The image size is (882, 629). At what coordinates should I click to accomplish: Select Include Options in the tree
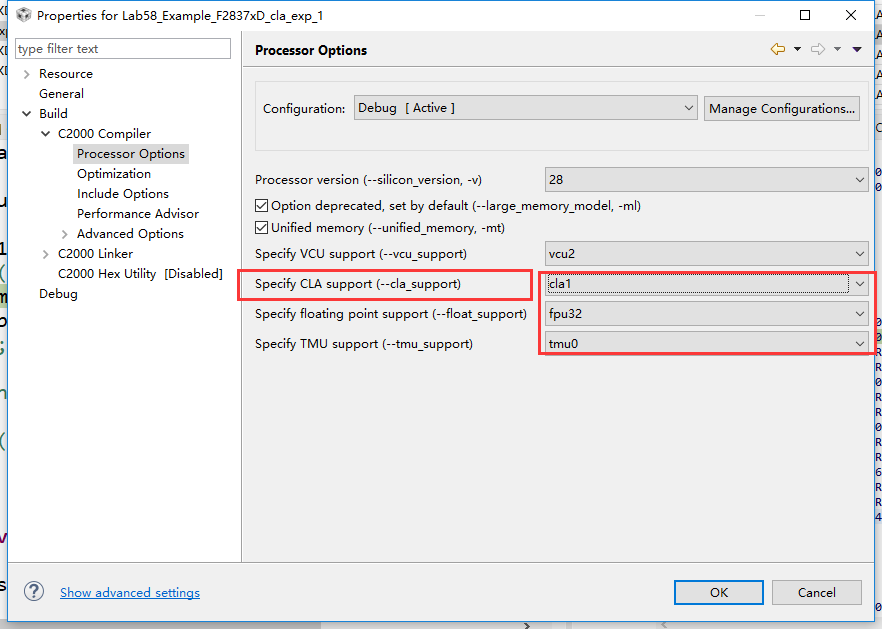click(x=123, y=194)
